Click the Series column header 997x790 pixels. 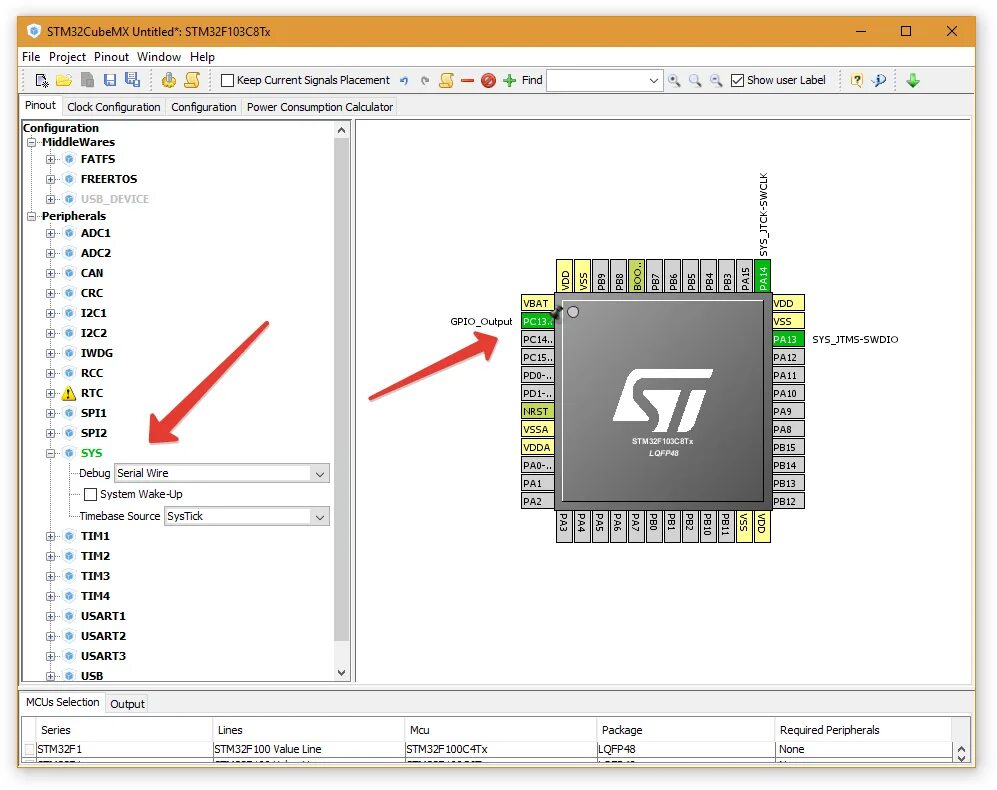tap(123, 730)
